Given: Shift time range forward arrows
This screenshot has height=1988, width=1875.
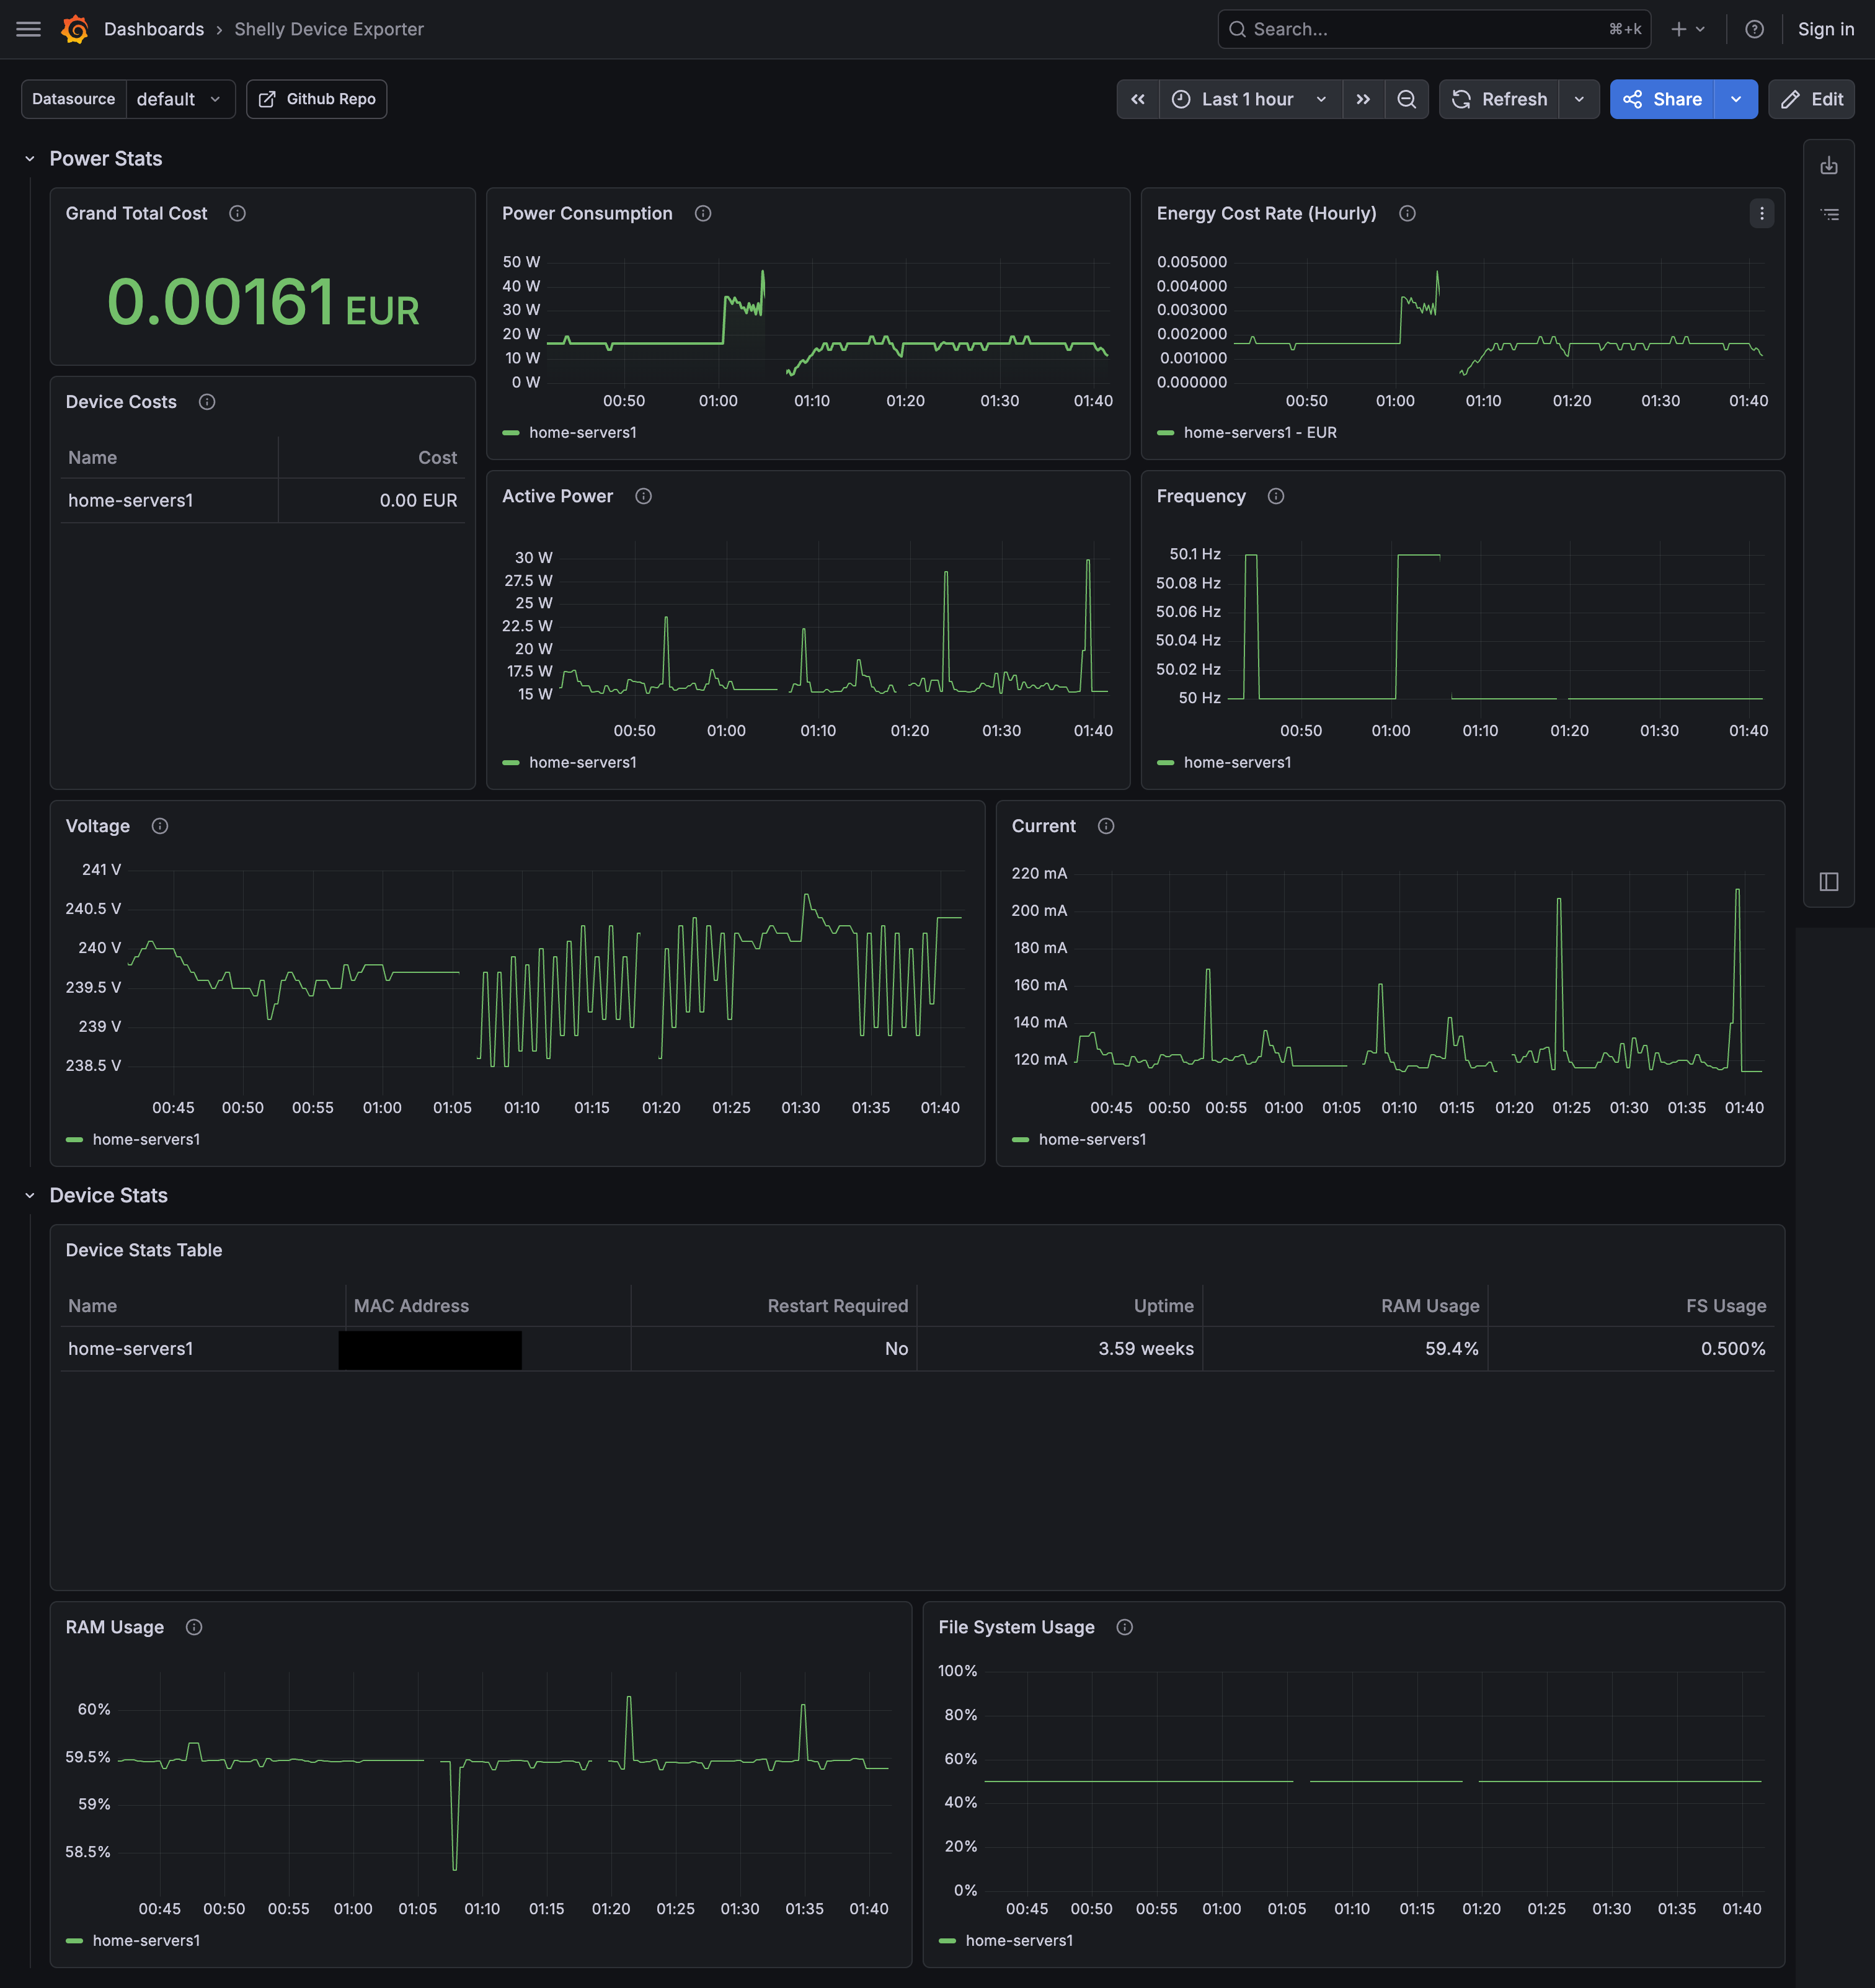Looking at the screenshot, I should pos(1363,99).
